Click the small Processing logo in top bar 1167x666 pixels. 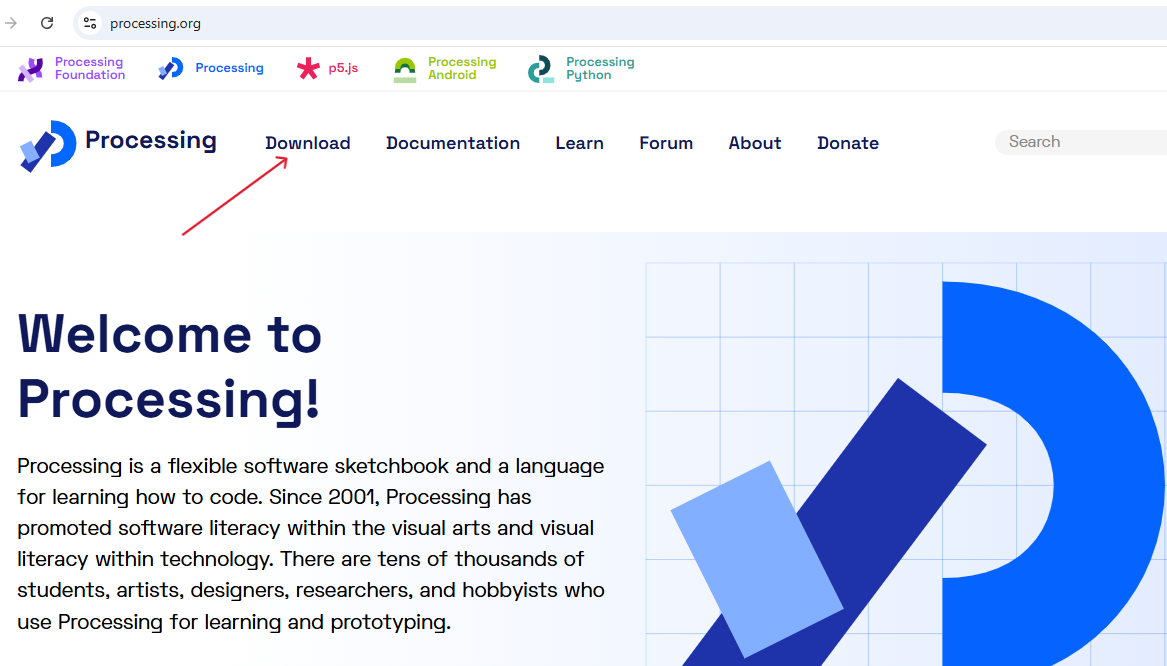tap(170, 68)
